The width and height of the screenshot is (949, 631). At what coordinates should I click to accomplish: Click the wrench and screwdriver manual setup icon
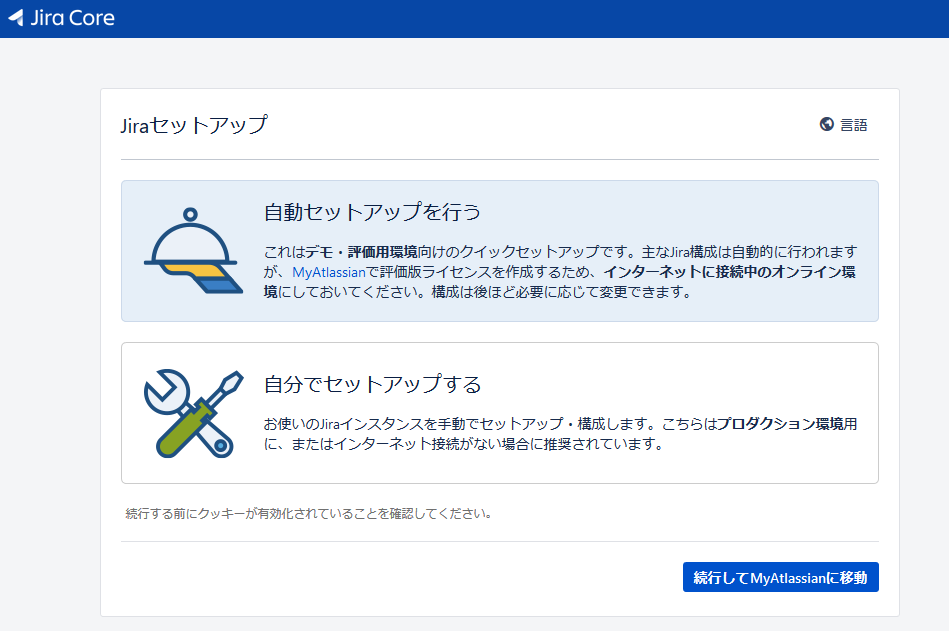pyautogui.click(x=193, y=414)
